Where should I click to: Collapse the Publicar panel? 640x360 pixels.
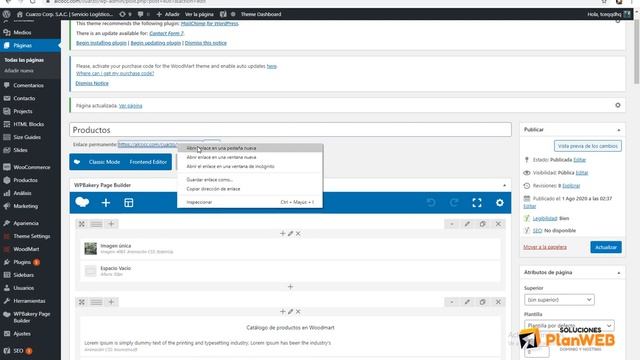[619, 130]
